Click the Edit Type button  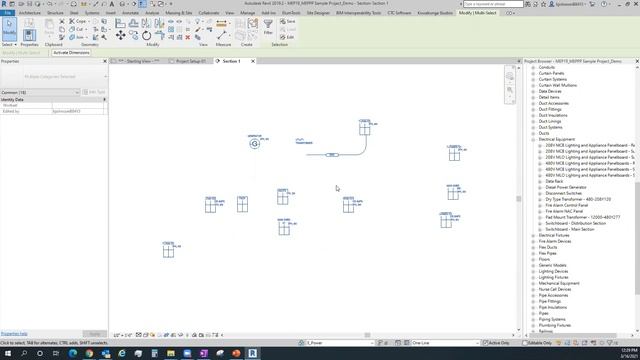[94, 93]
